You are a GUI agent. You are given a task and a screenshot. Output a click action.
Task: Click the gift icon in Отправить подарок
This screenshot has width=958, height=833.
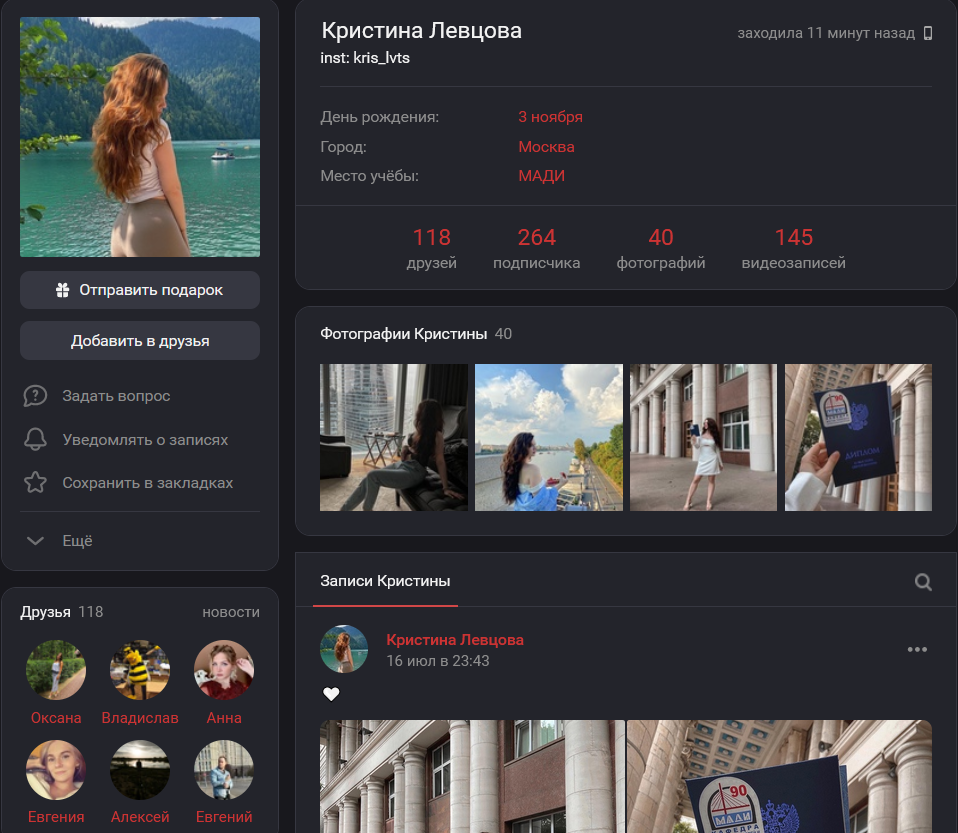point(62,290)
